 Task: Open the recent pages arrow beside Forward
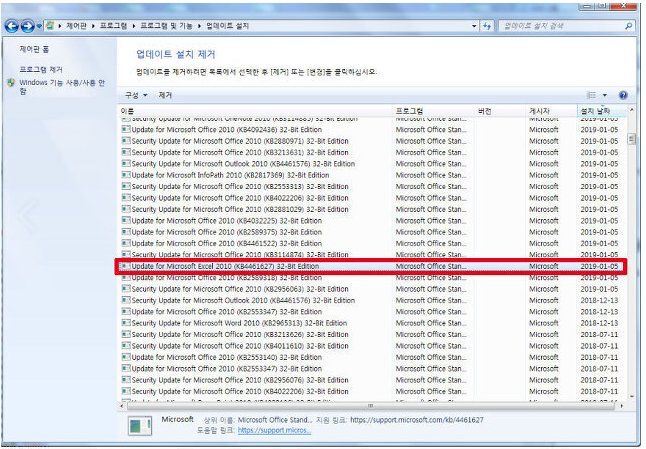[39, 26]
